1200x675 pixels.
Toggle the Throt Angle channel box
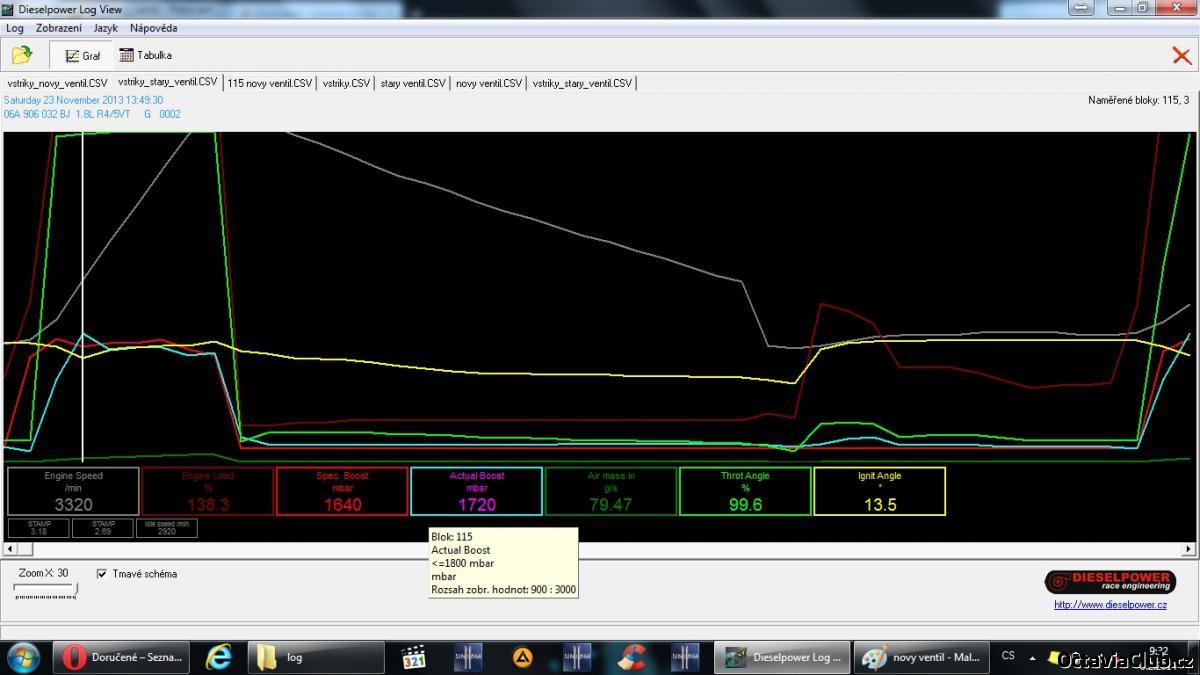745,491
